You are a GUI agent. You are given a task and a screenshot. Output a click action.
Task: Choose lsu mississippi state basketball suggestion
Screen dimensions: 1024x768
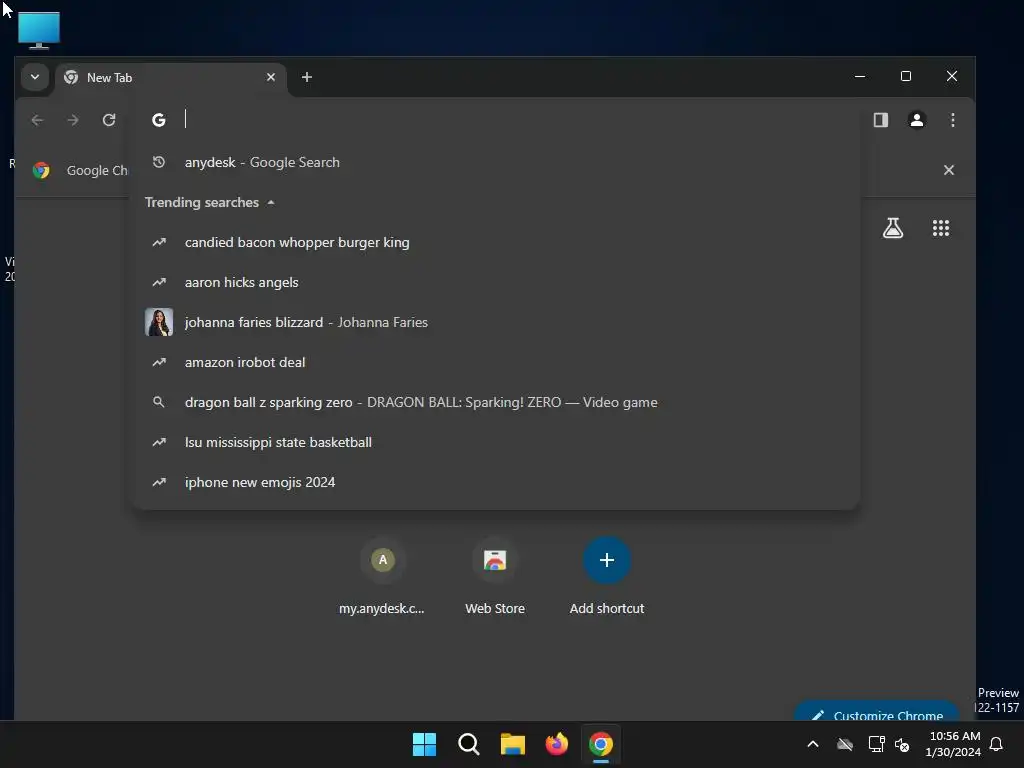[496, 442]
